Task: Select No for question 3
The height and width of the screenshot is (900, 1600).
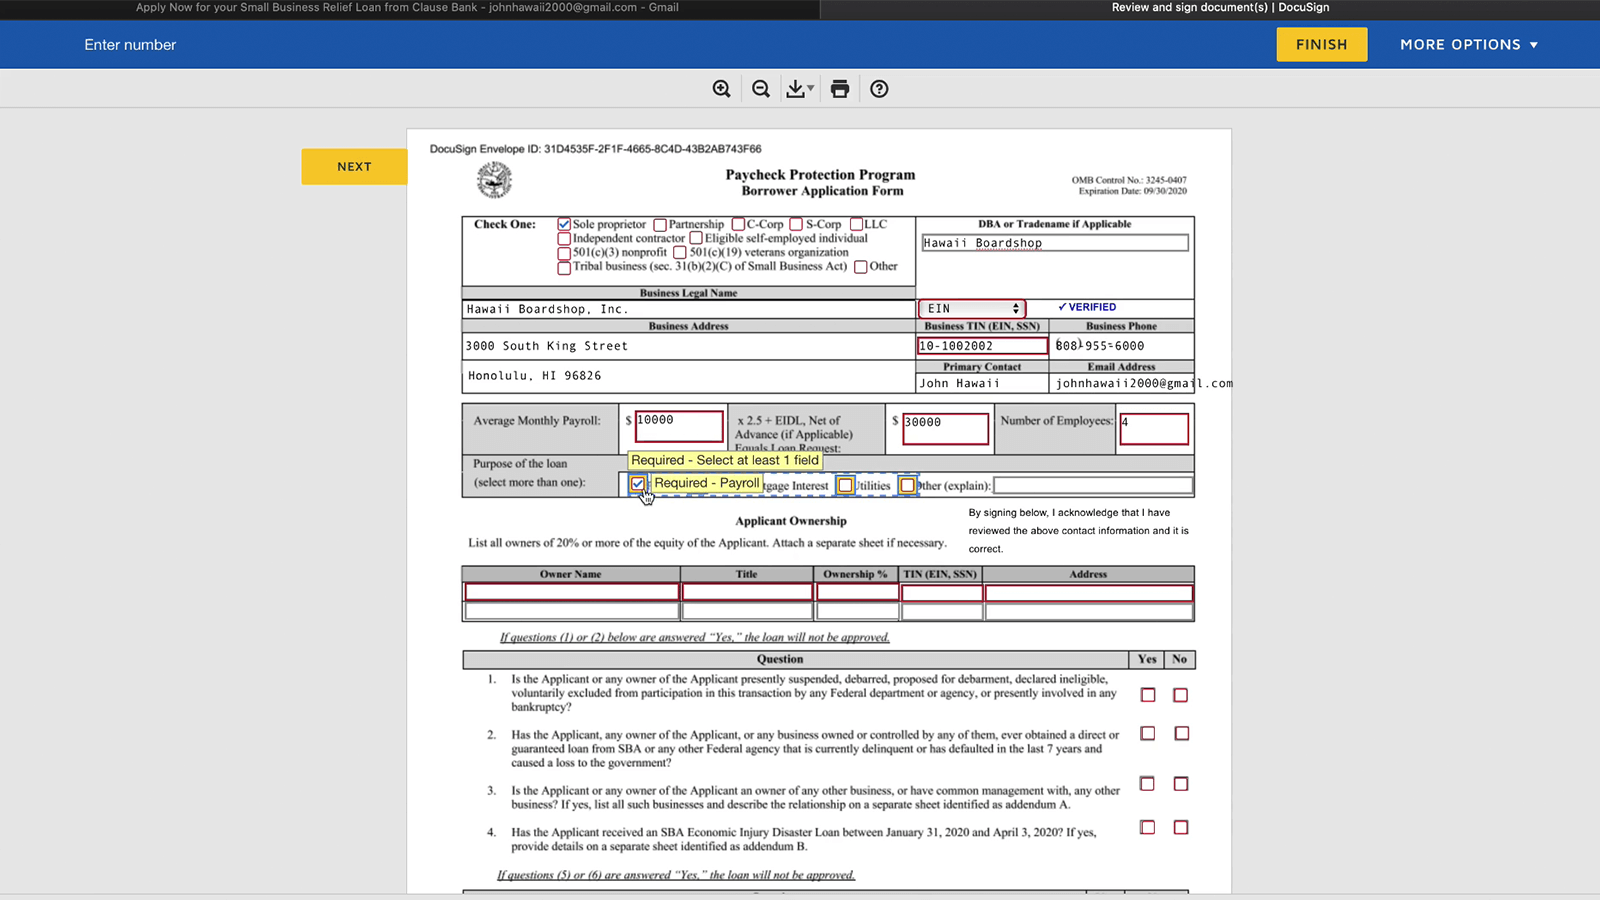Action: point(1181,784)
